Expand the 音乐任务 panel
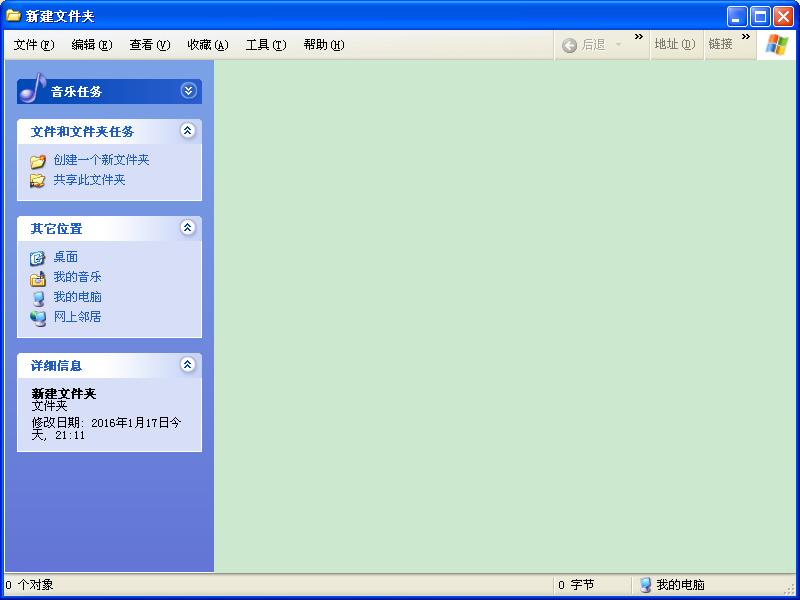 click(x=188, y=90)
